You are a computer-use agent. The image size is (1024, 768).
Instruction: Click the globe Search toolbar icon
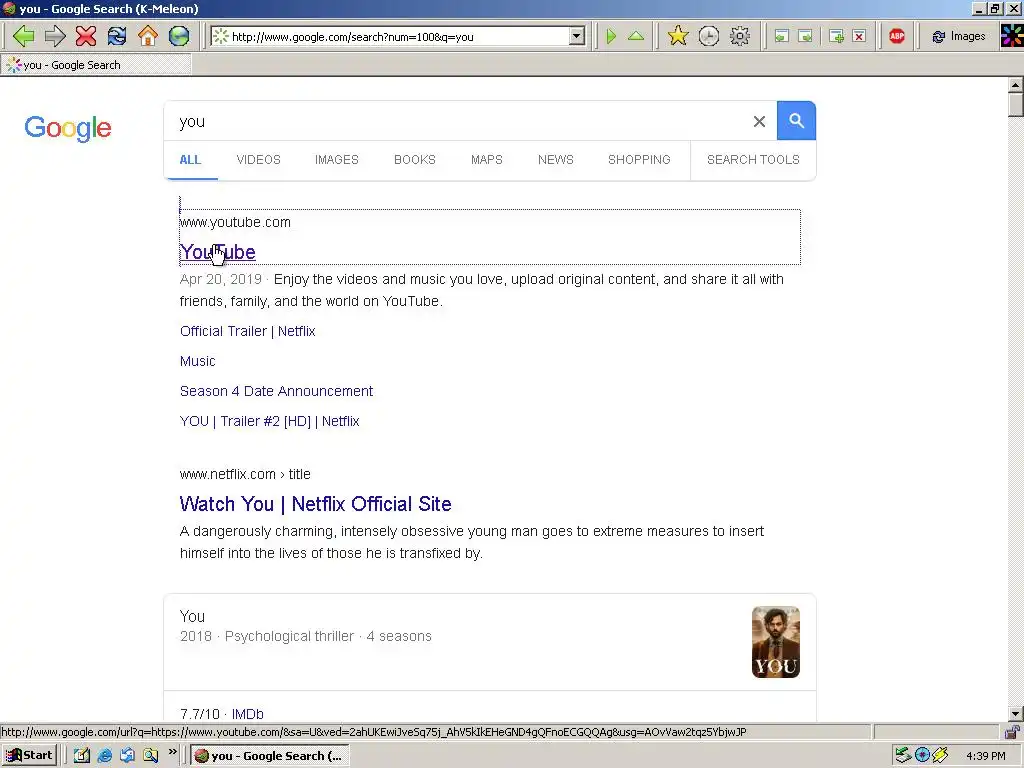[179, 36]
